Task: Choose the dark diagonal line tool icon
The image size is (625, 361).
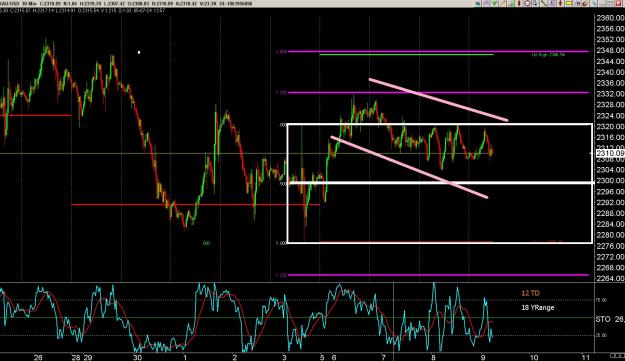Action: point(544,3)
